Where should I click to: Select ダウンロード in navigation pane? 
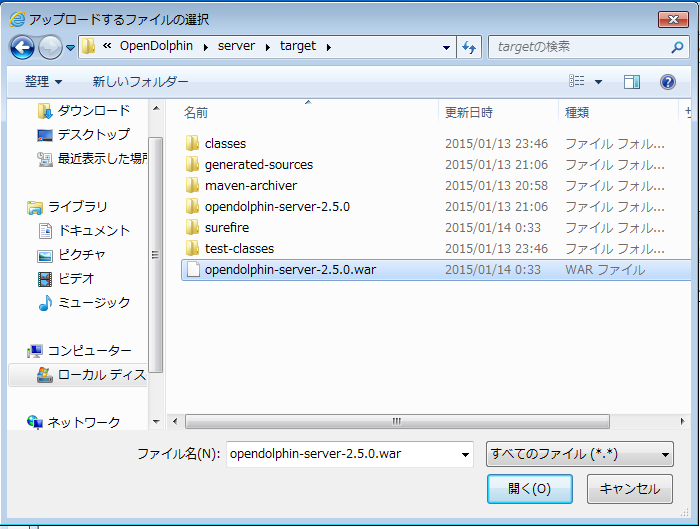[x=84, y=111]
